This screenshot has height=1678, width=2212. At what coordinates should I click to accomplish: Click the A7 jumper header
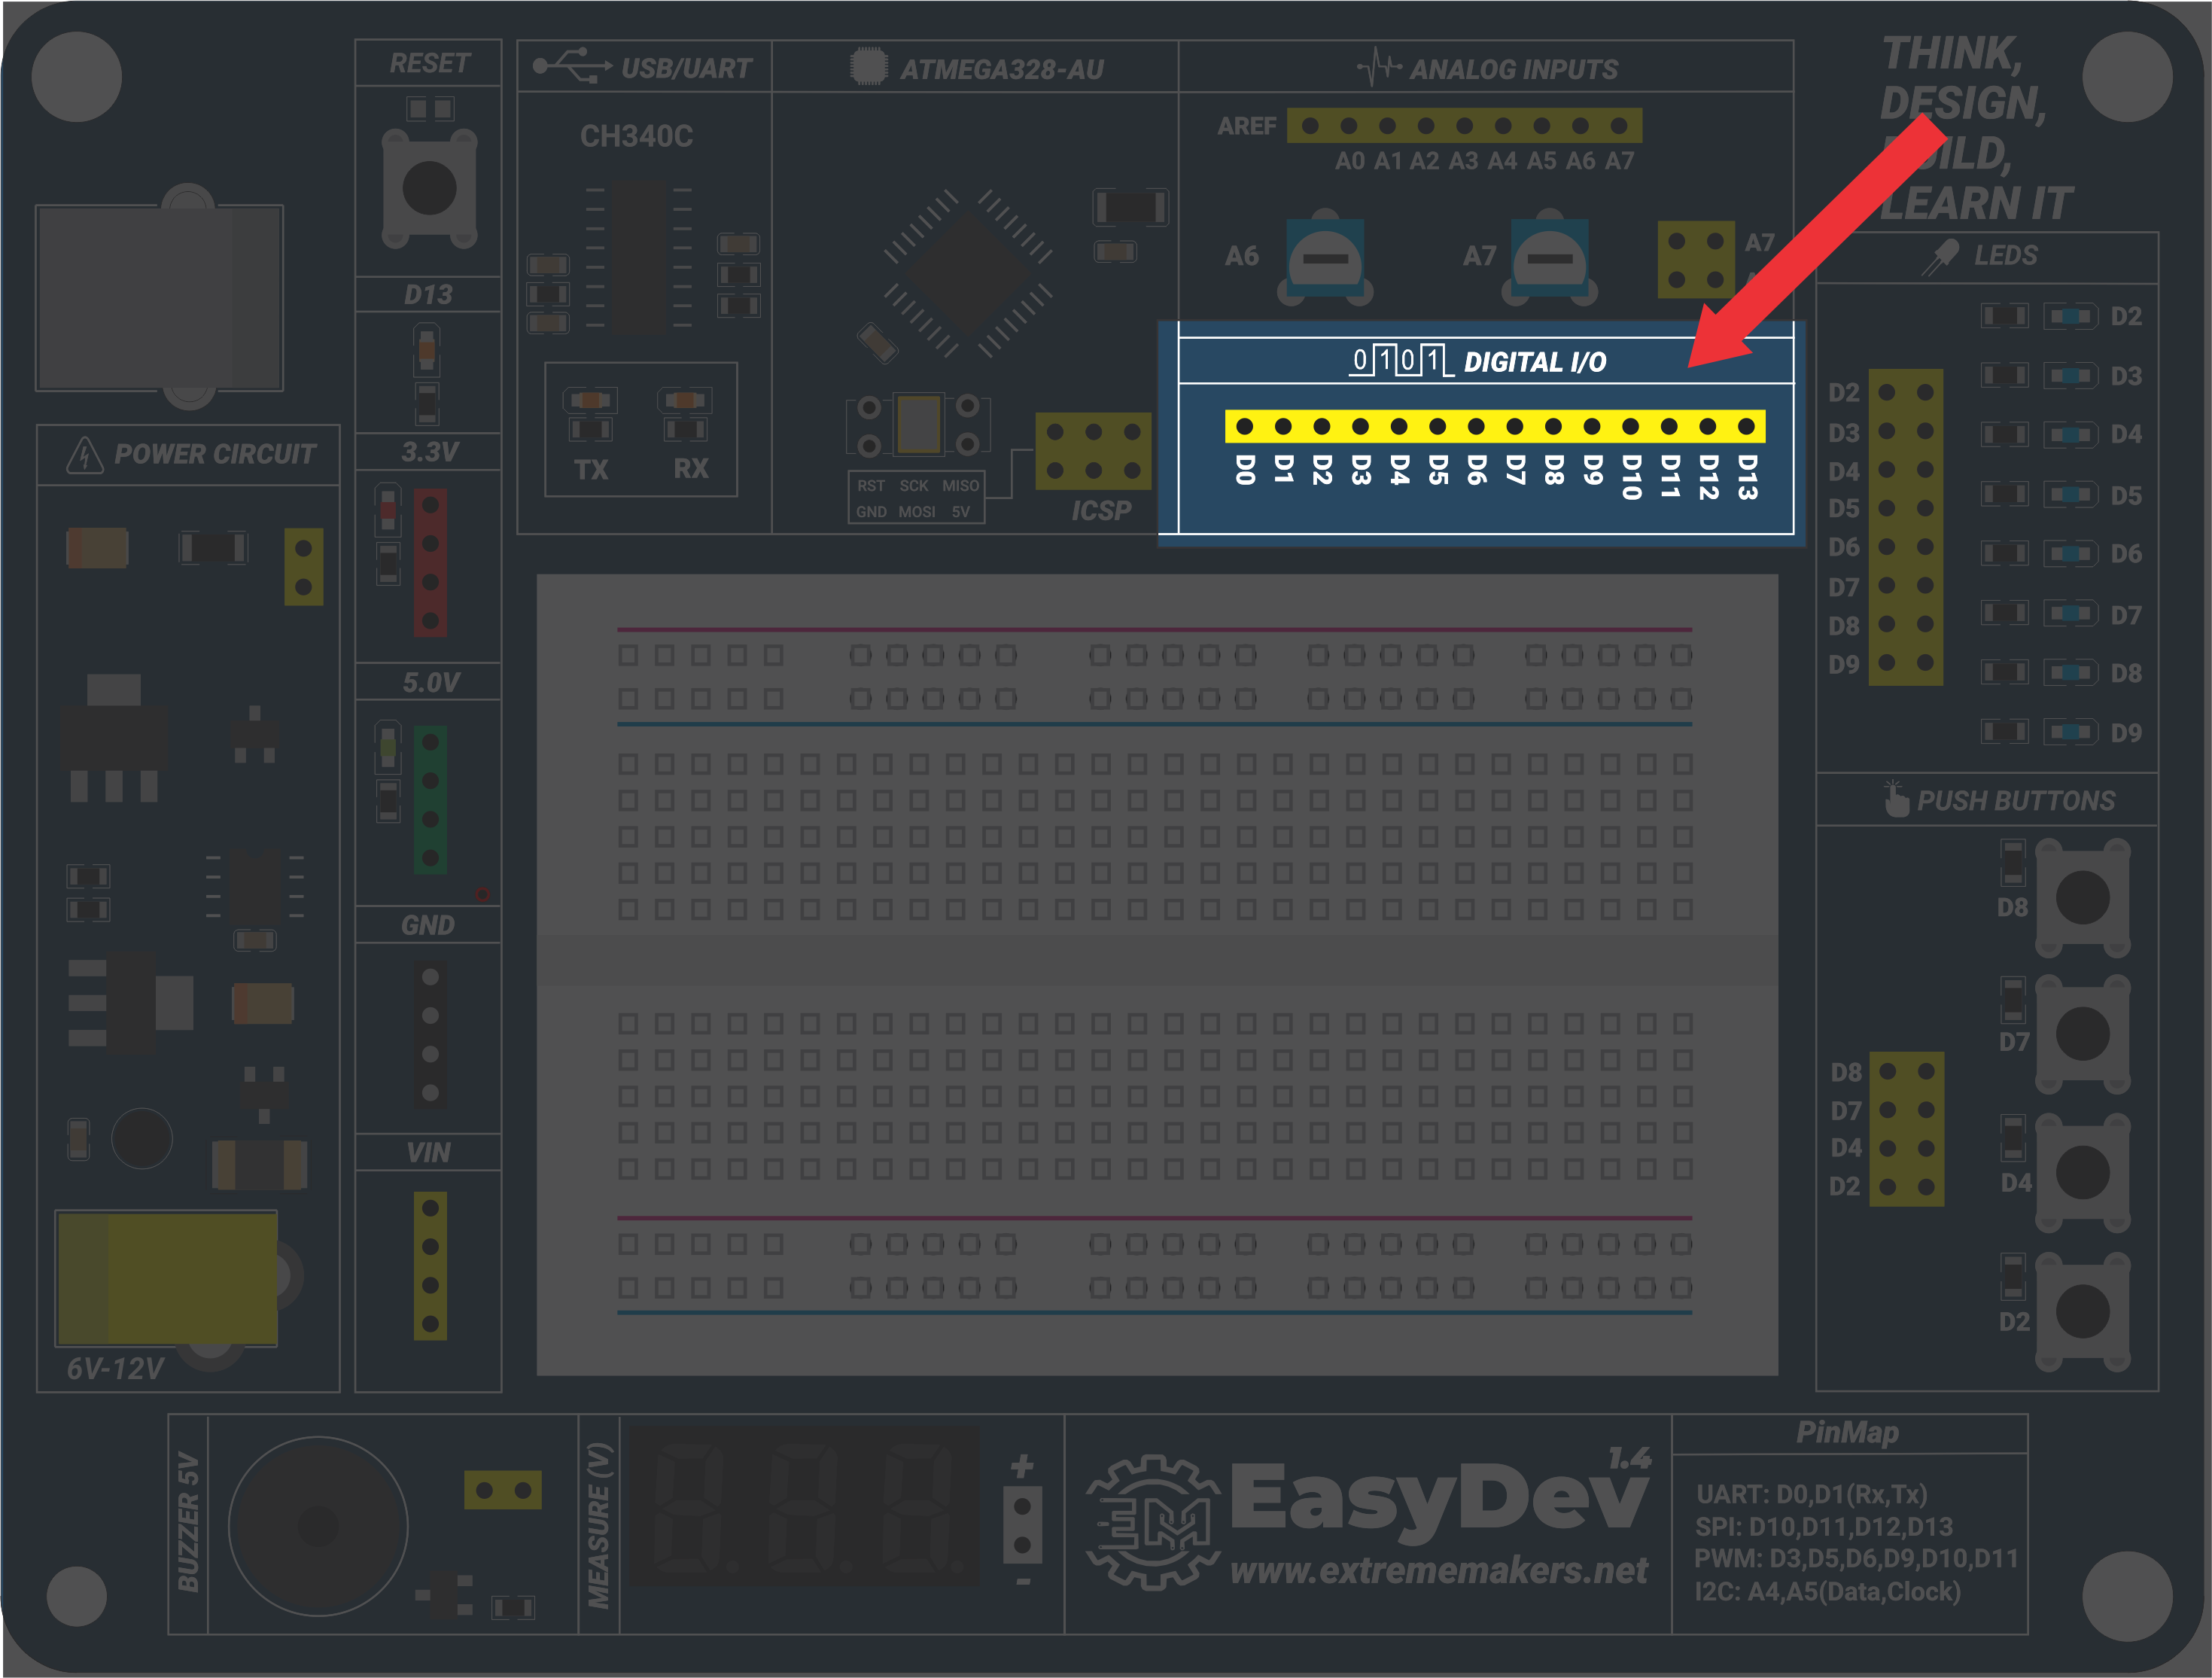pos(1695,260)
